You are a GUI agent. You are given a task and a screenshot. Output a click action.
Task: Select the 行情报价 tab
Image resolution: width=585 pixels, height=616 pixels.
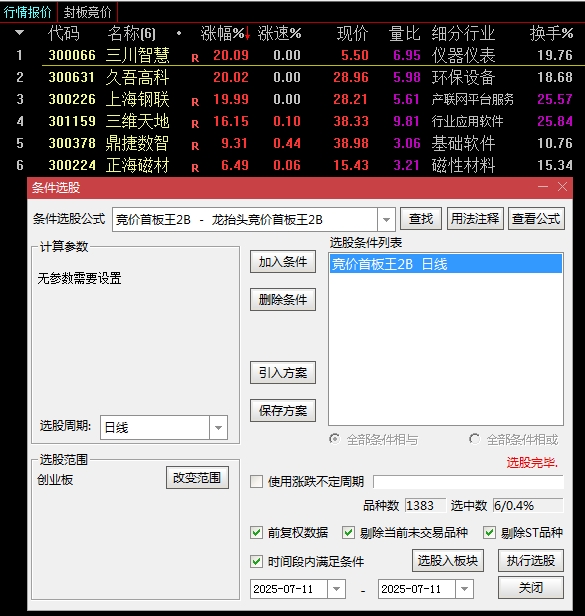(x=28, y=12)
